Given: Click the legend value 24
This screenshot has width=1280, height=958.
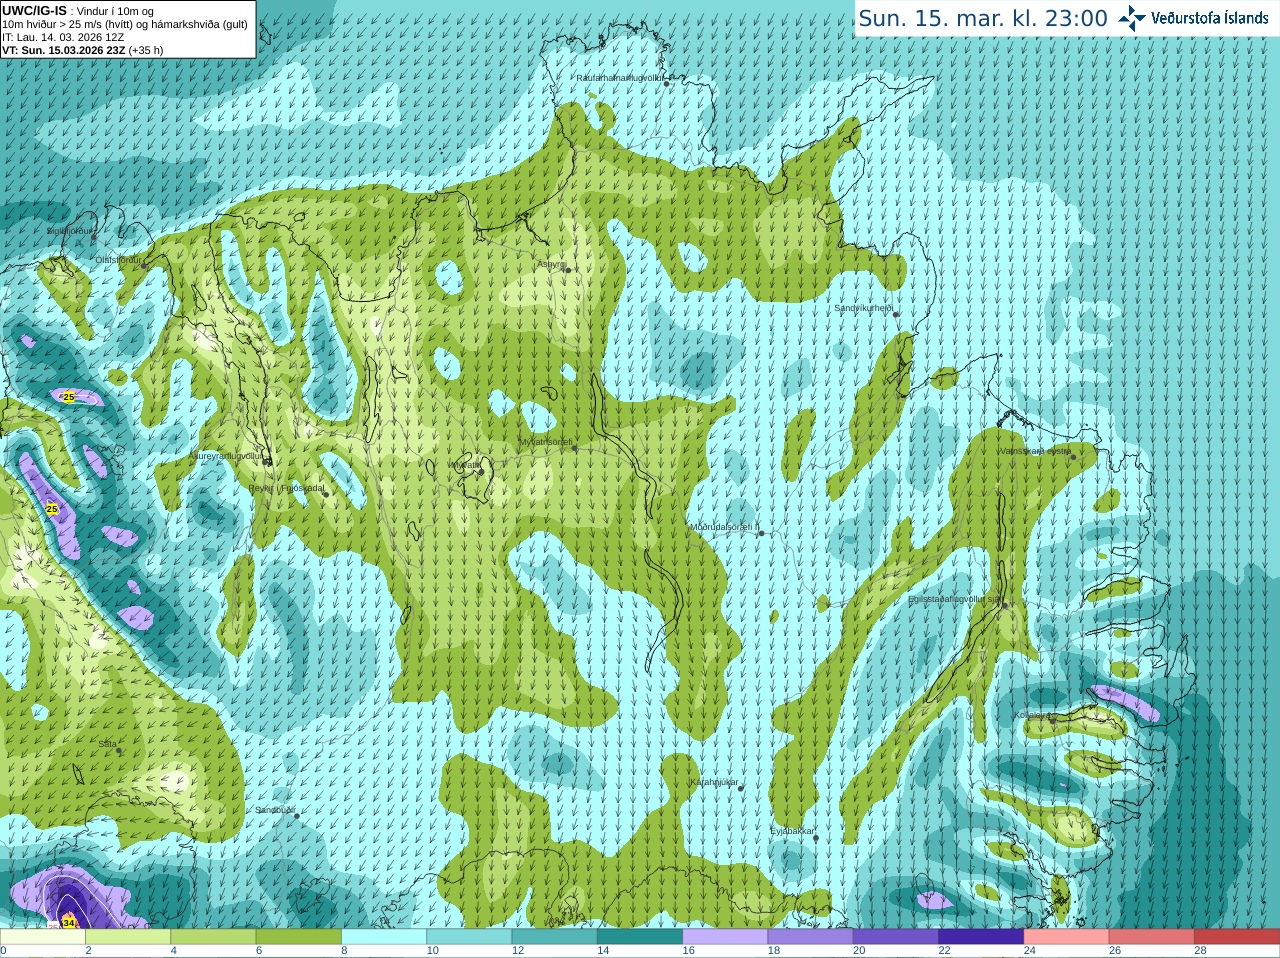Looking at the screenshot, I should [1030, 951].
